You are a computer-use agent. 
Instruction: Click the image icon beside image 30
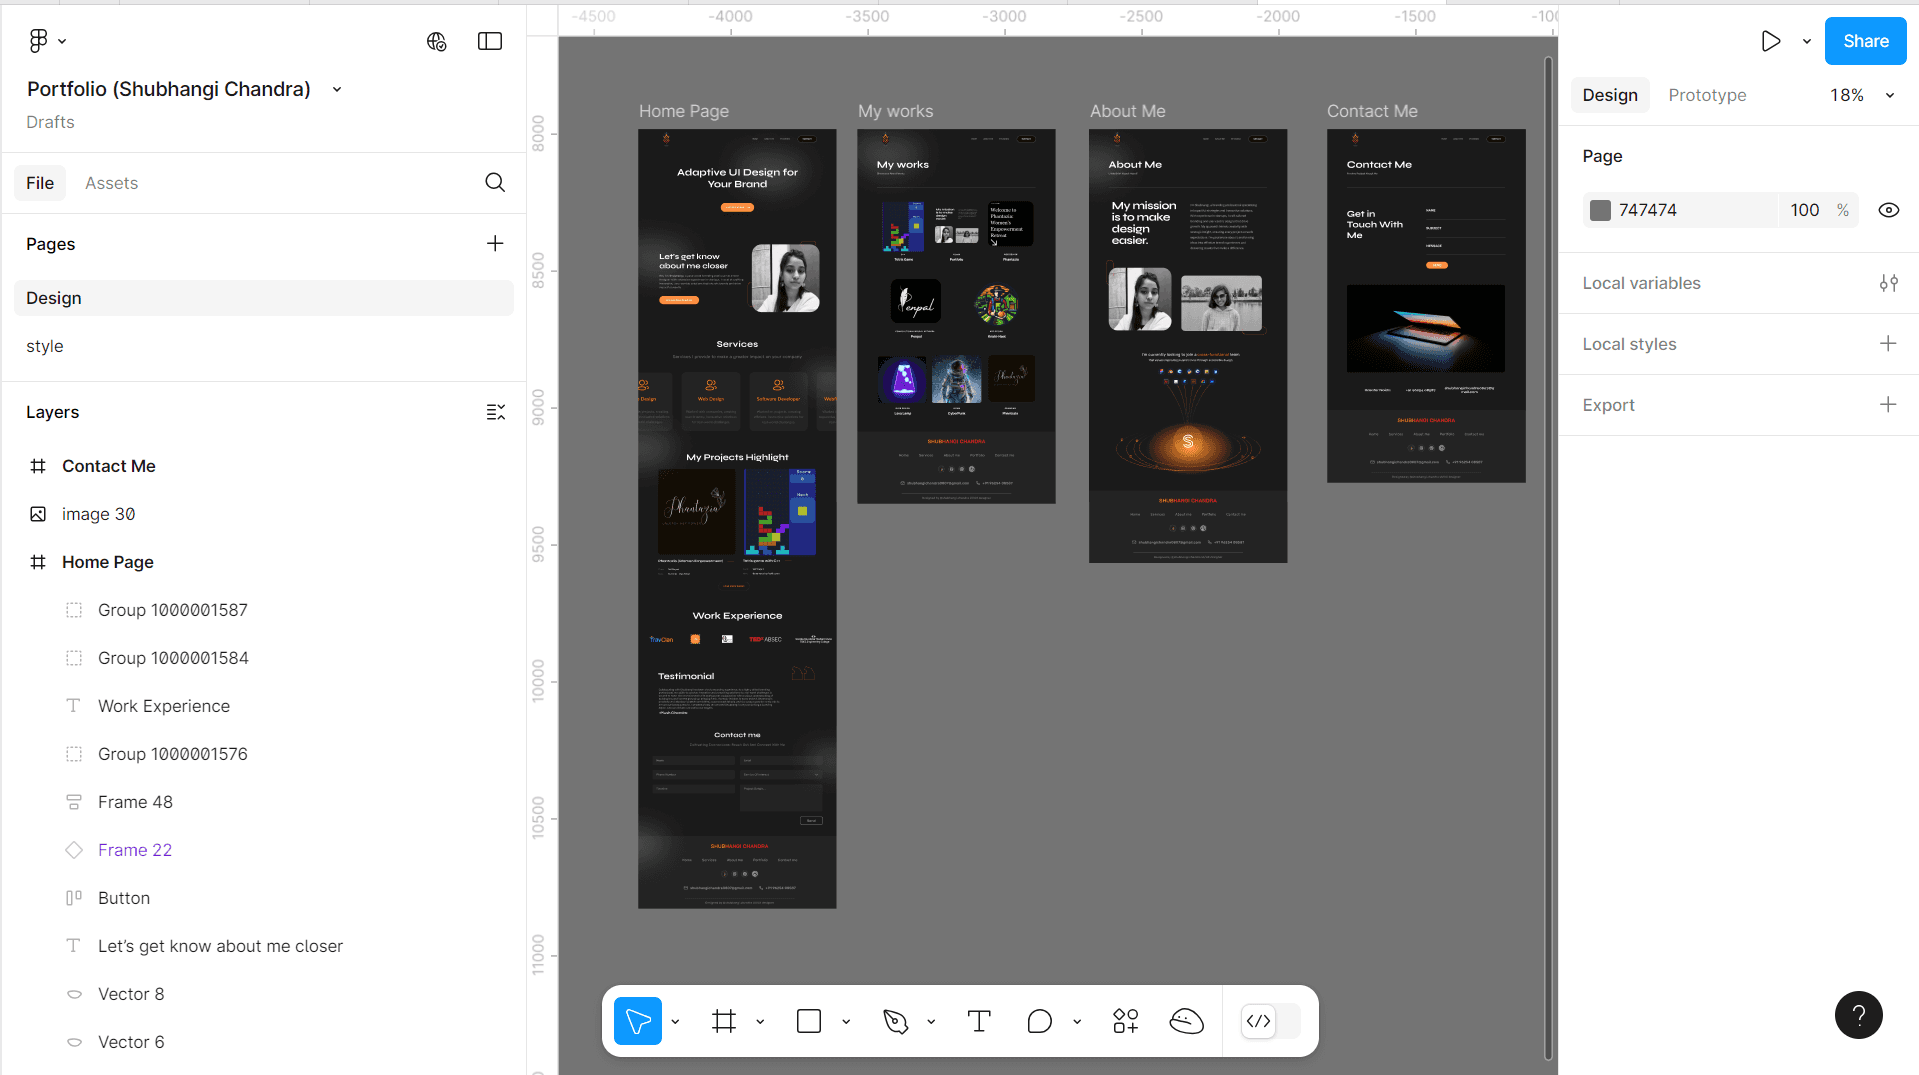38,514
